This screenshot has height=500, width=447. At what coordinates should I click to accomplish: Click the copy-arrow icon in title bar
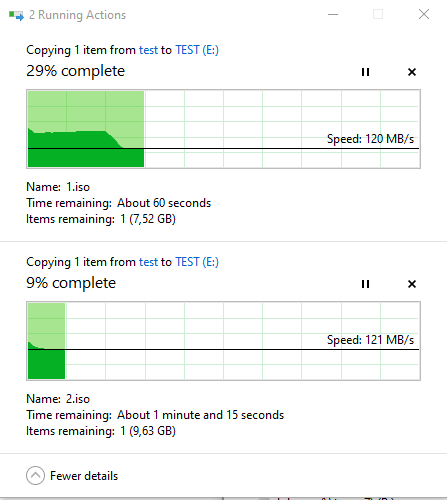tap(16, 15)
